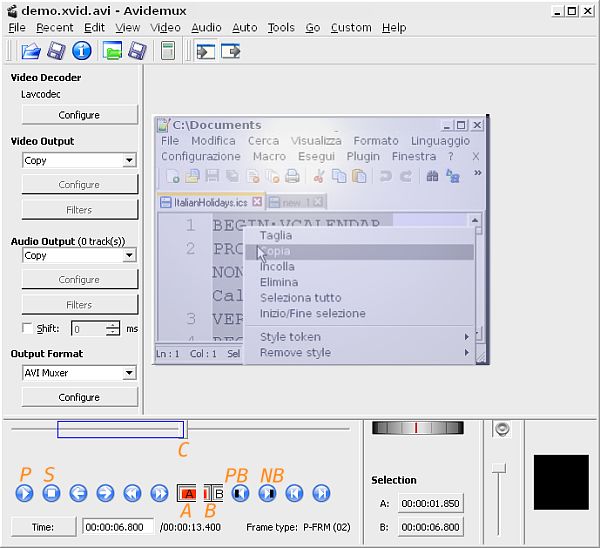
Task: Open the Video menu
Action: click(165, 28)
